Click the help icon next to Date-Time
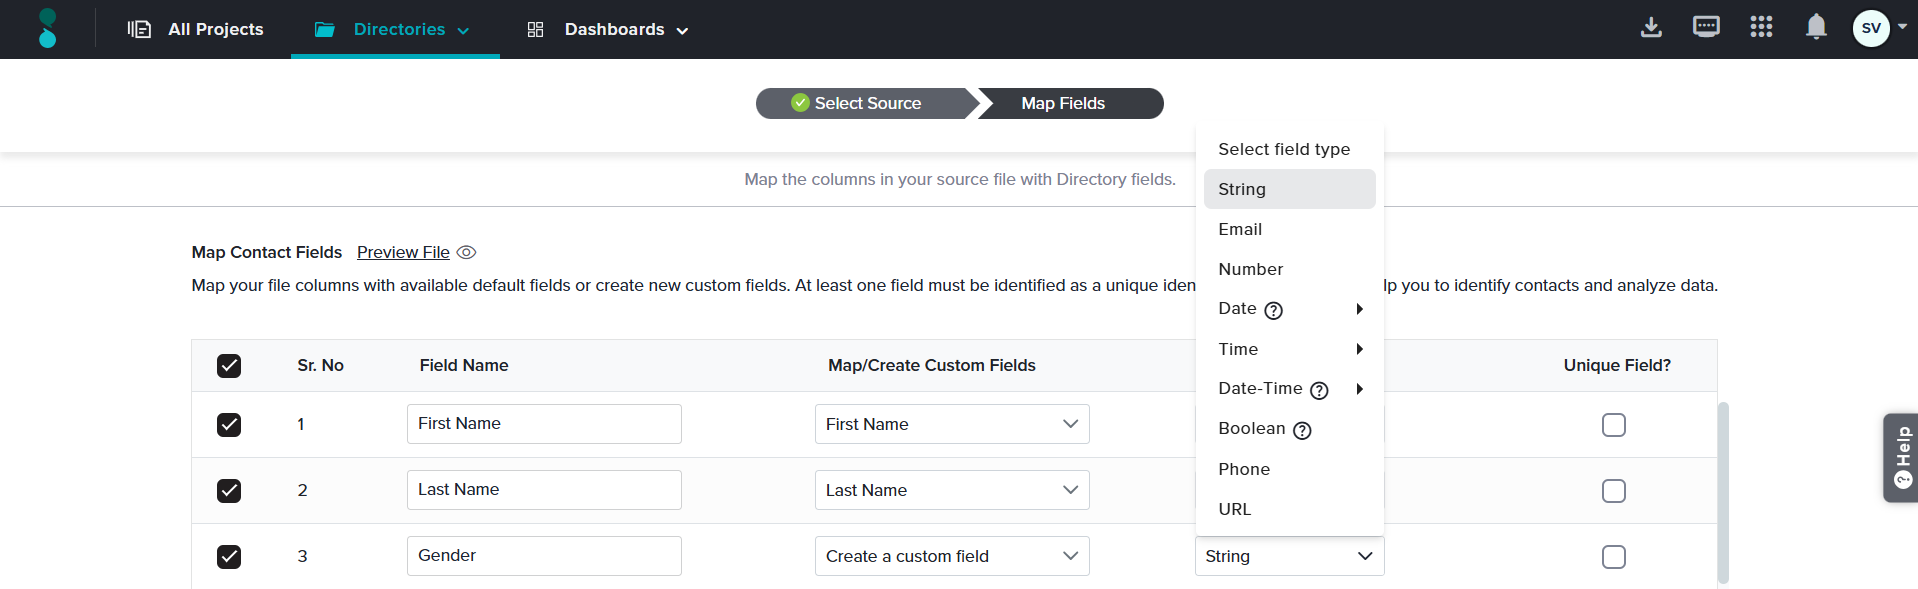This screenshot has height=589, width=1918. (x=1319, y=391)
